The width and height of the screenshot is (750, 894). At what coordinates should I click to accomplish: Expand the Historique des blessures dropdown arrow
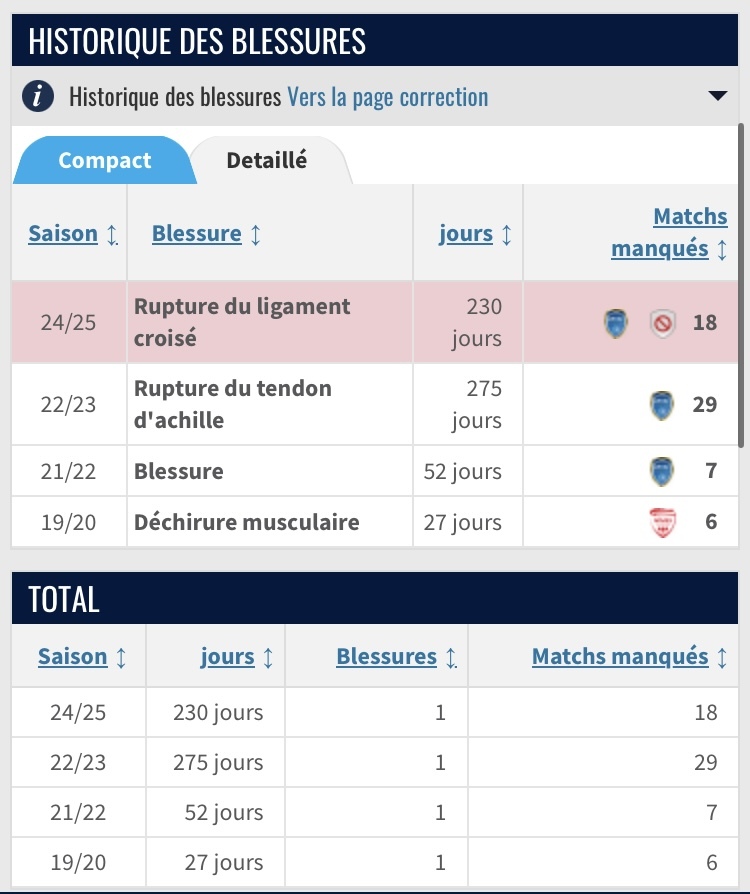pos(717,96)
